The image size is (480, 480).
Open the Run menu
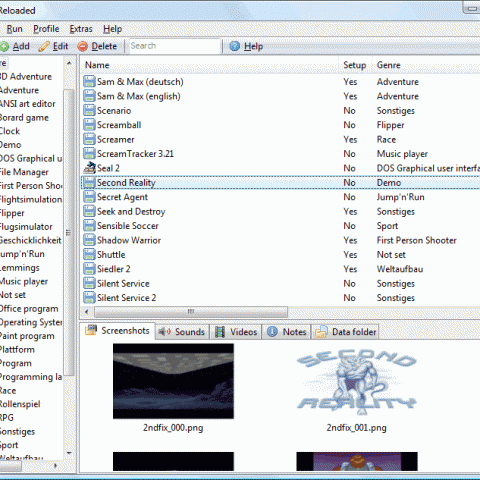[x=14, y=29]
